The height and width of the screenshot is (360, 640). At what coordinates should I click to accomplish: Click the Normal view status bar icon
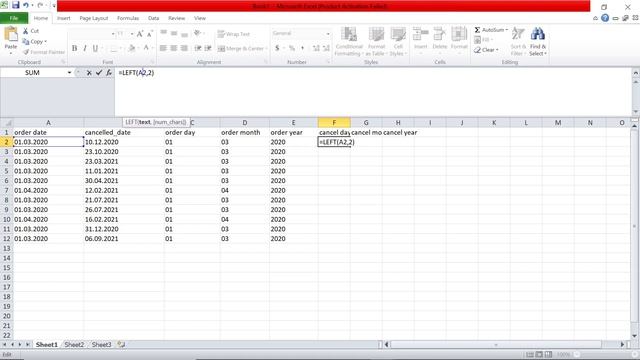530,355
